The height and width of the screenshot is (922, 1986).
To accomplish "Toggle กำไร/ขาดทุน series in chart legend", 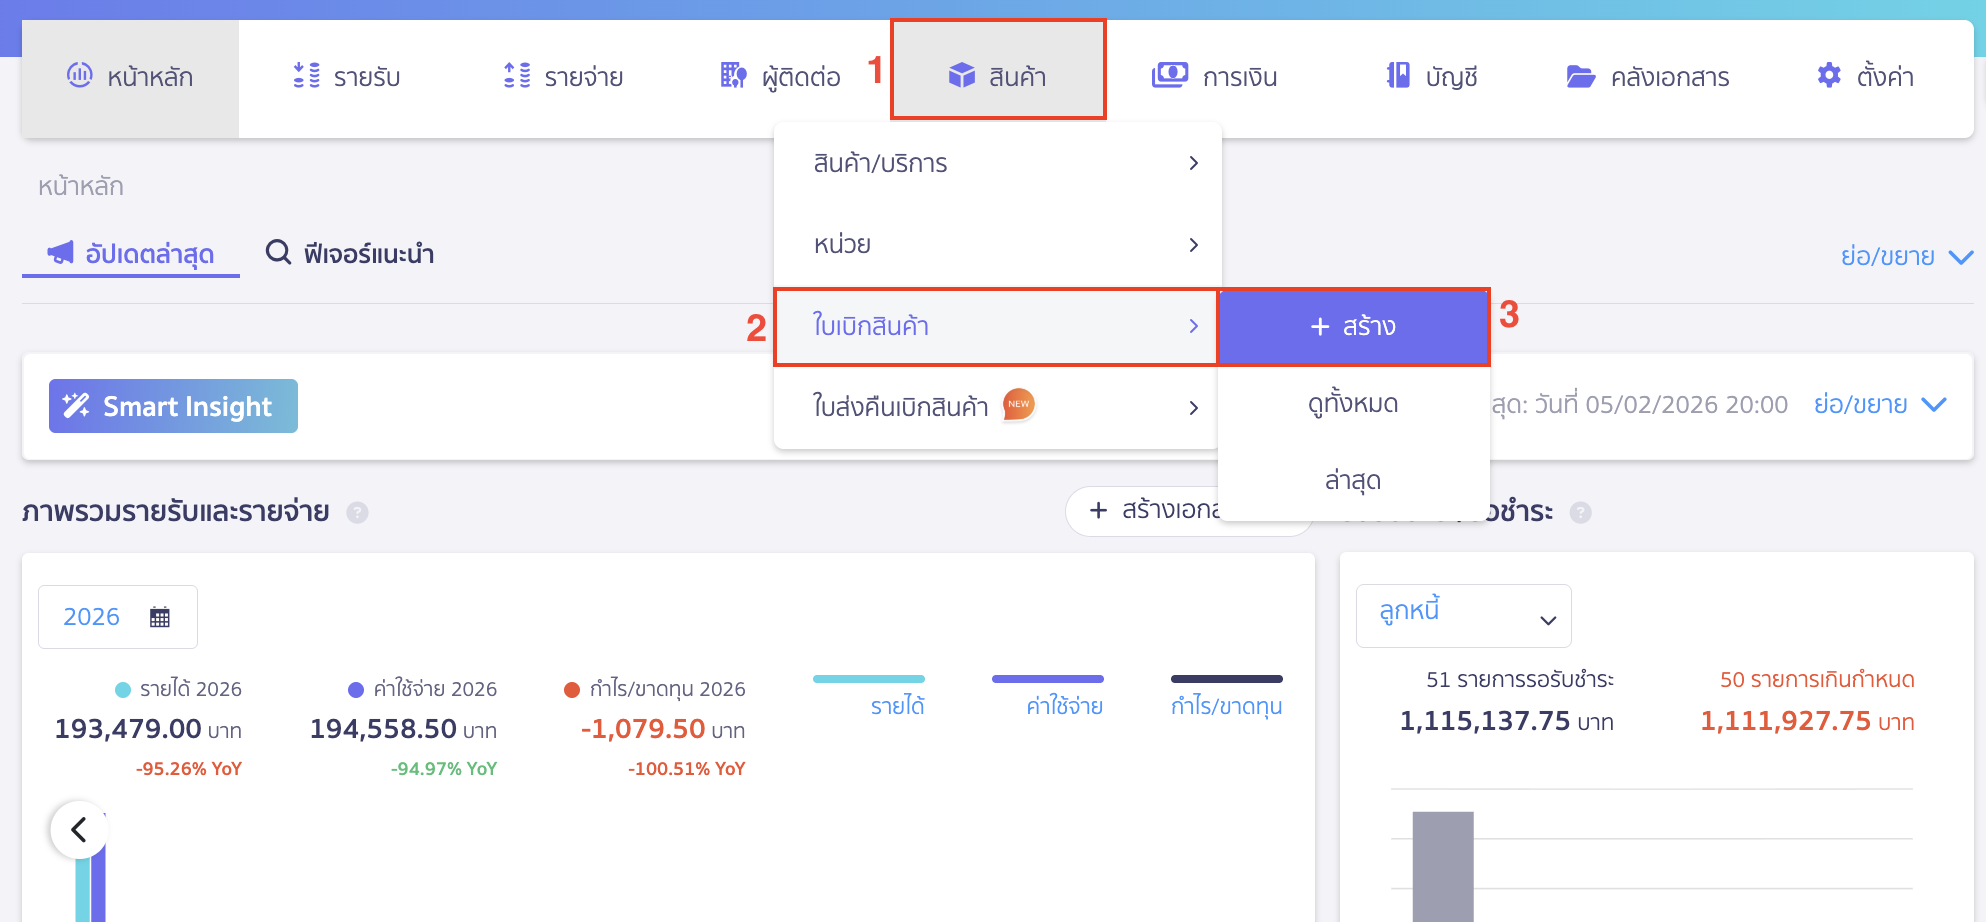I will pos(1226,706).
